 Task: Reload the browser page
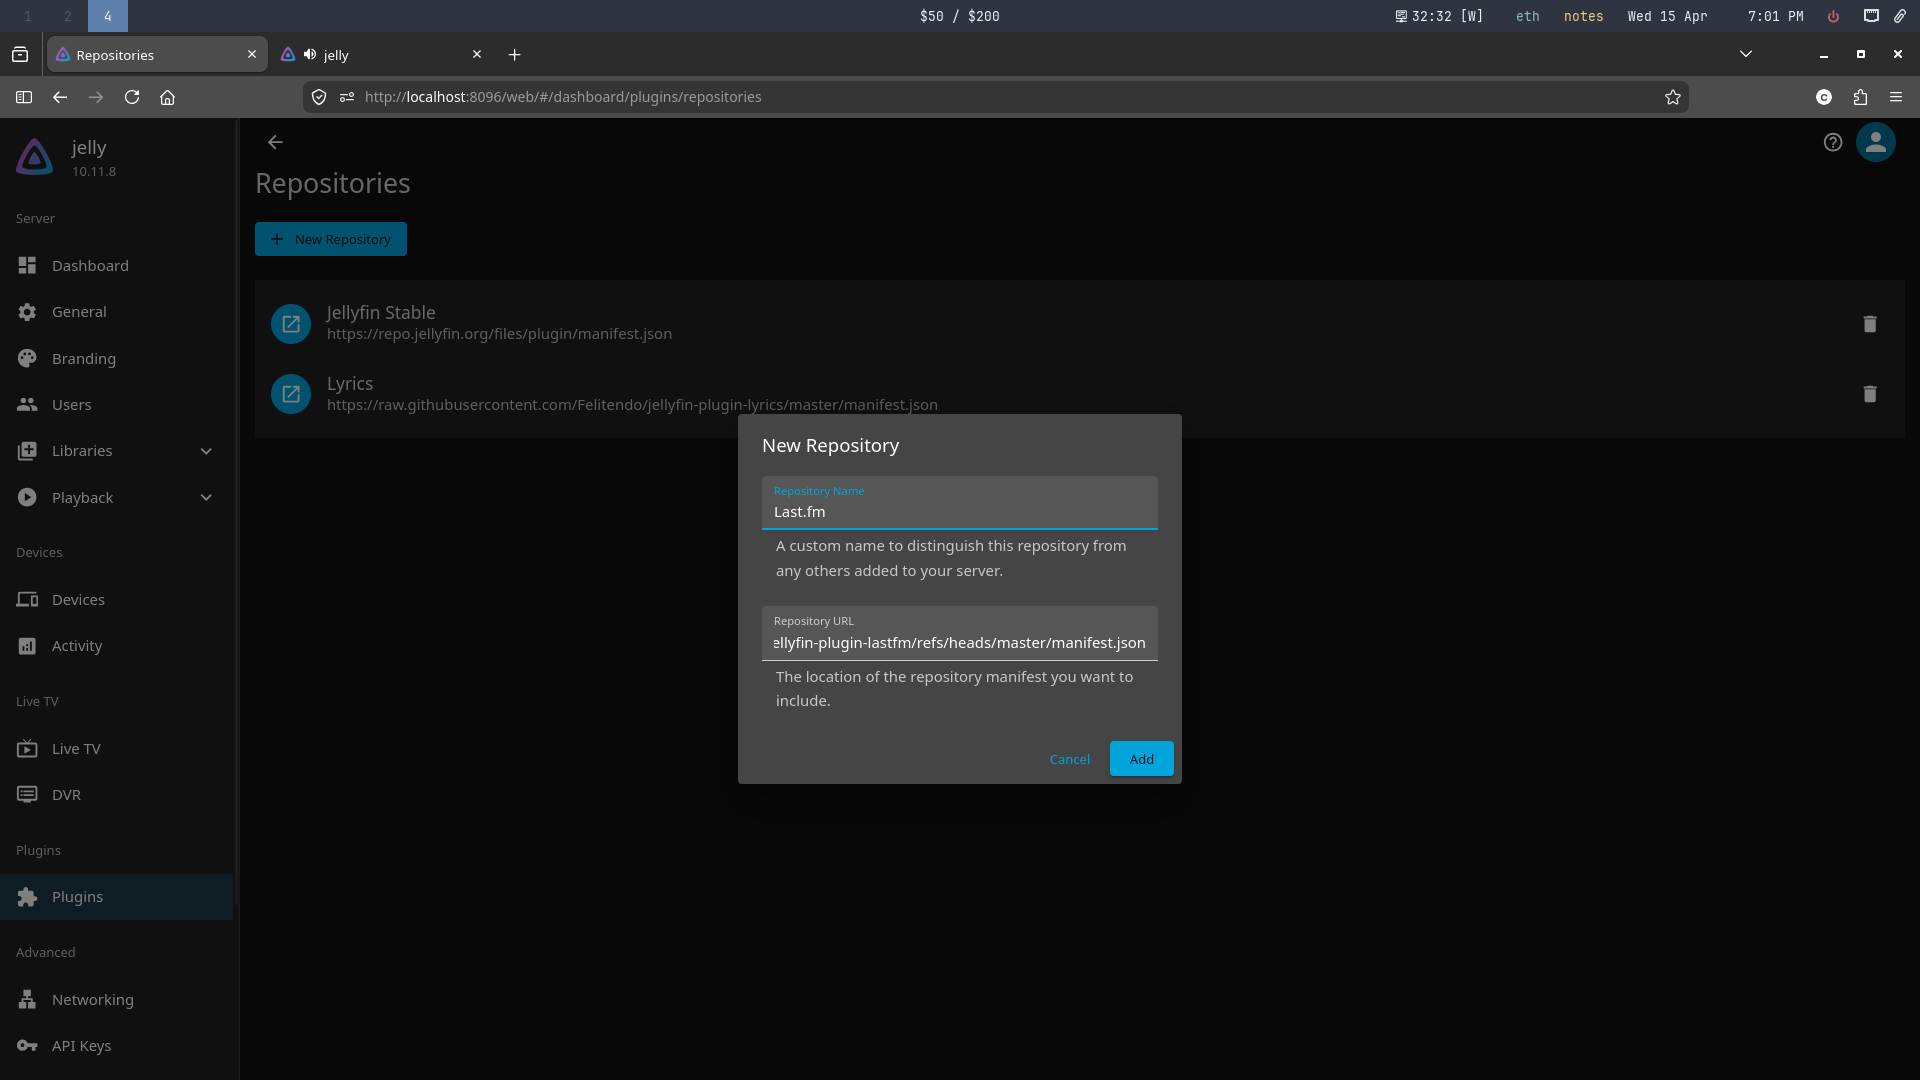point(132,97)
